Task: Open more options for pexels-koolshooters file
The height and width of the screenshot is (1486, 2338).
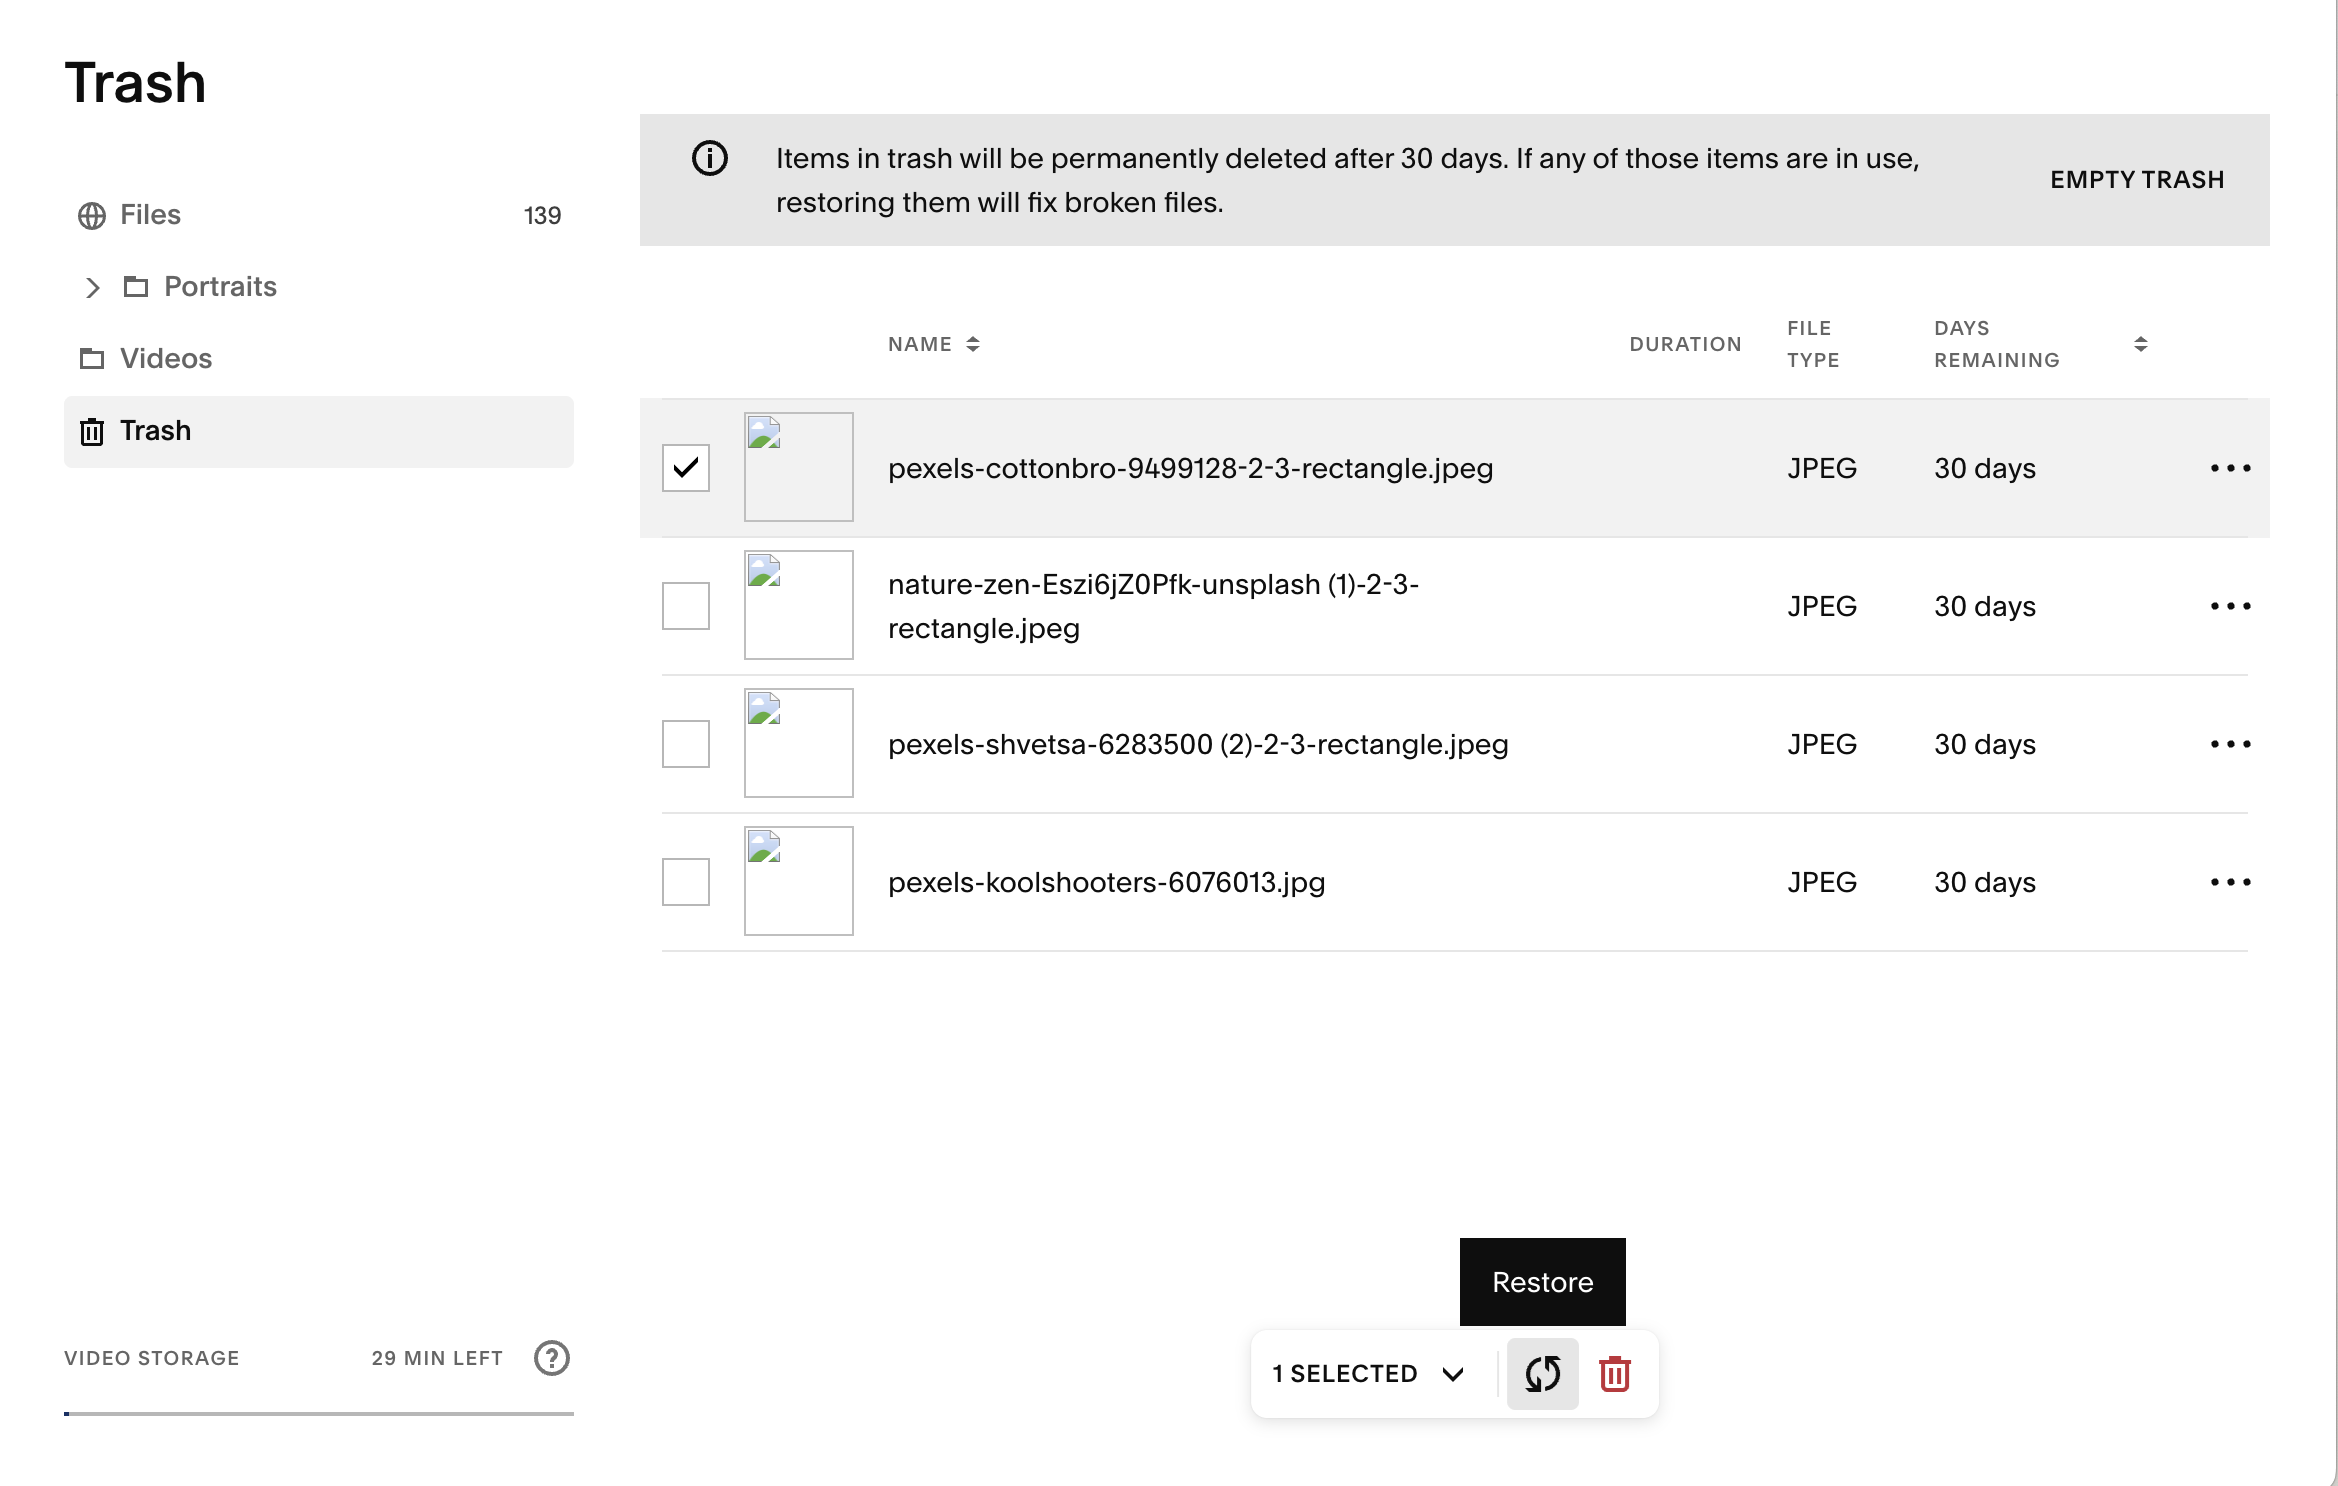Action: 2230,882
